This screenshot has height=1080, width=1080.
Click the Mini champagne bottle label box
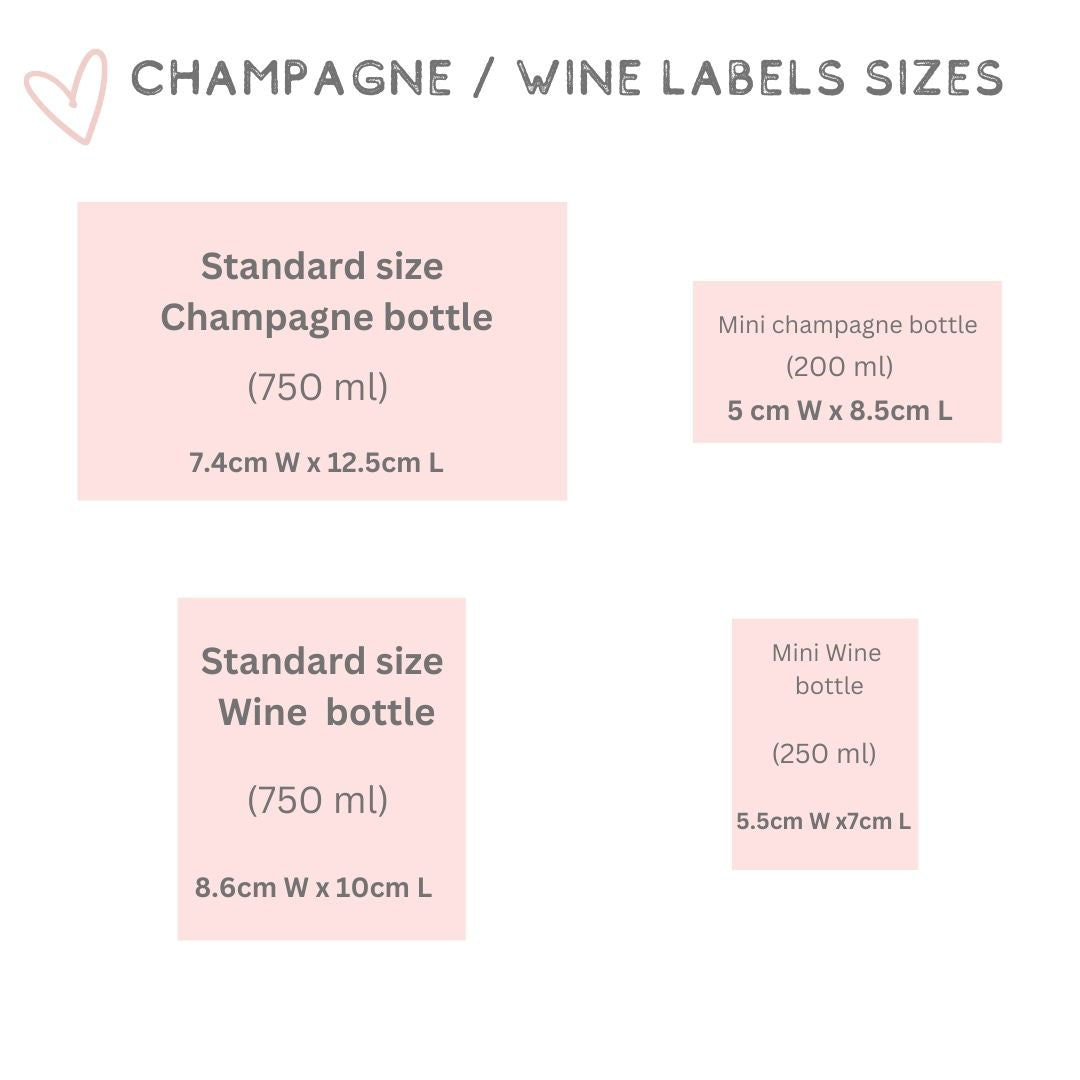(x=847, y=362)
